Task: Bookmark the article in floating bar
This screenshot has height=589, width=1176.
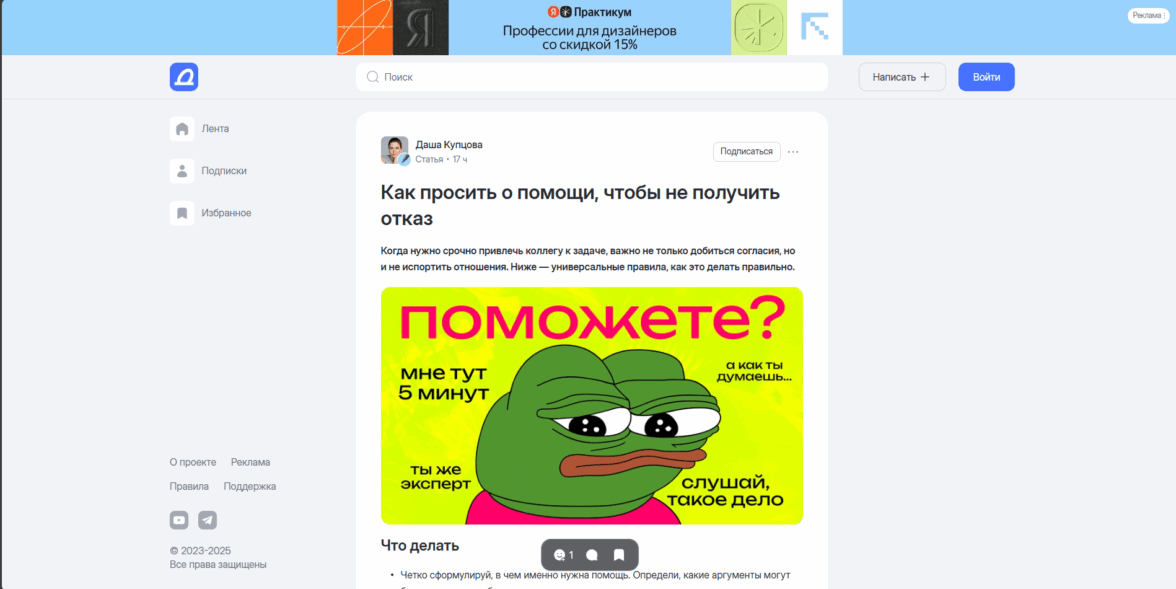Action: tap(620, 555)
